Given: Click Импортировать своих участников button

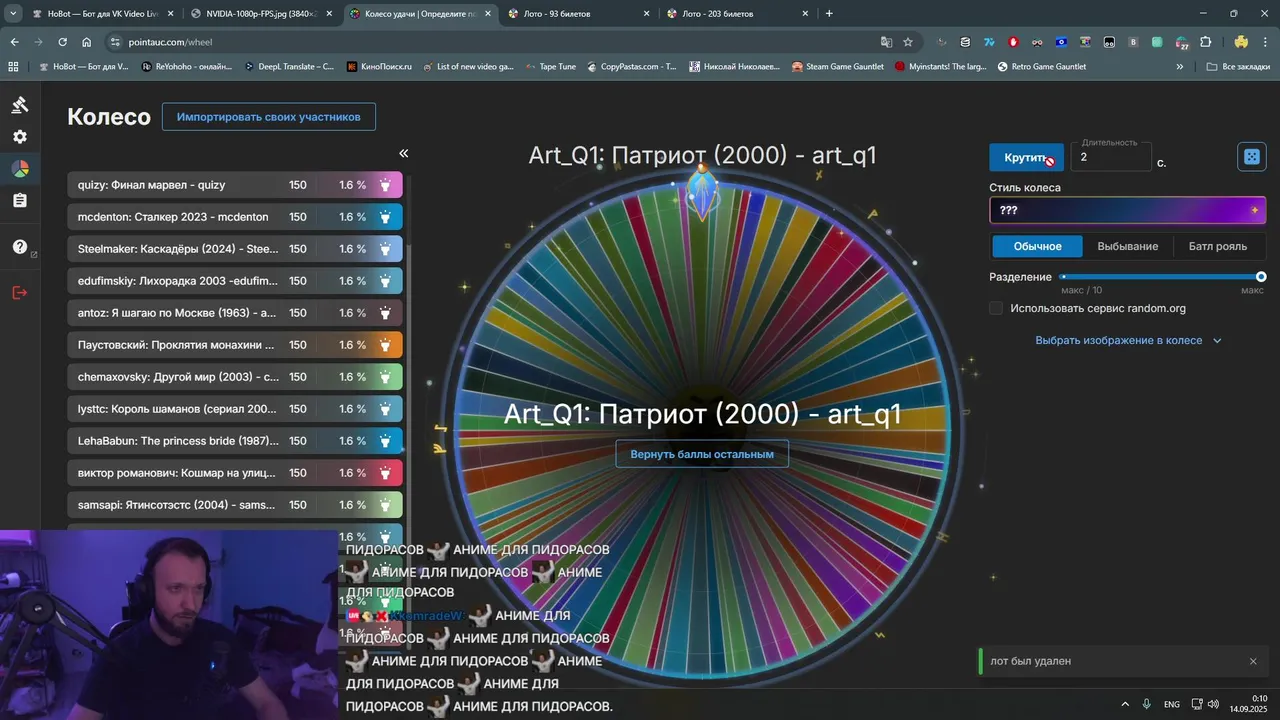Looking at the screenshot, I should [x=269, y=117].
